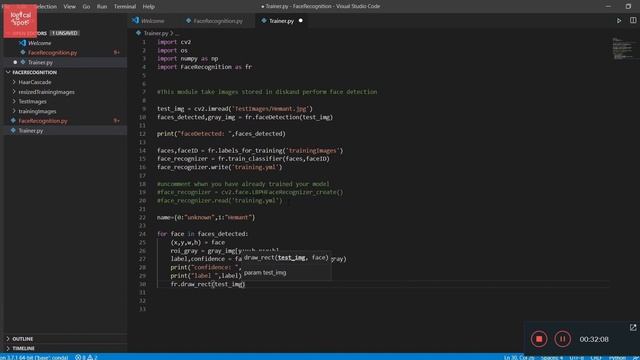
Task: Place cursor at end of line 30 code
Action: click(x=245, y=284)
